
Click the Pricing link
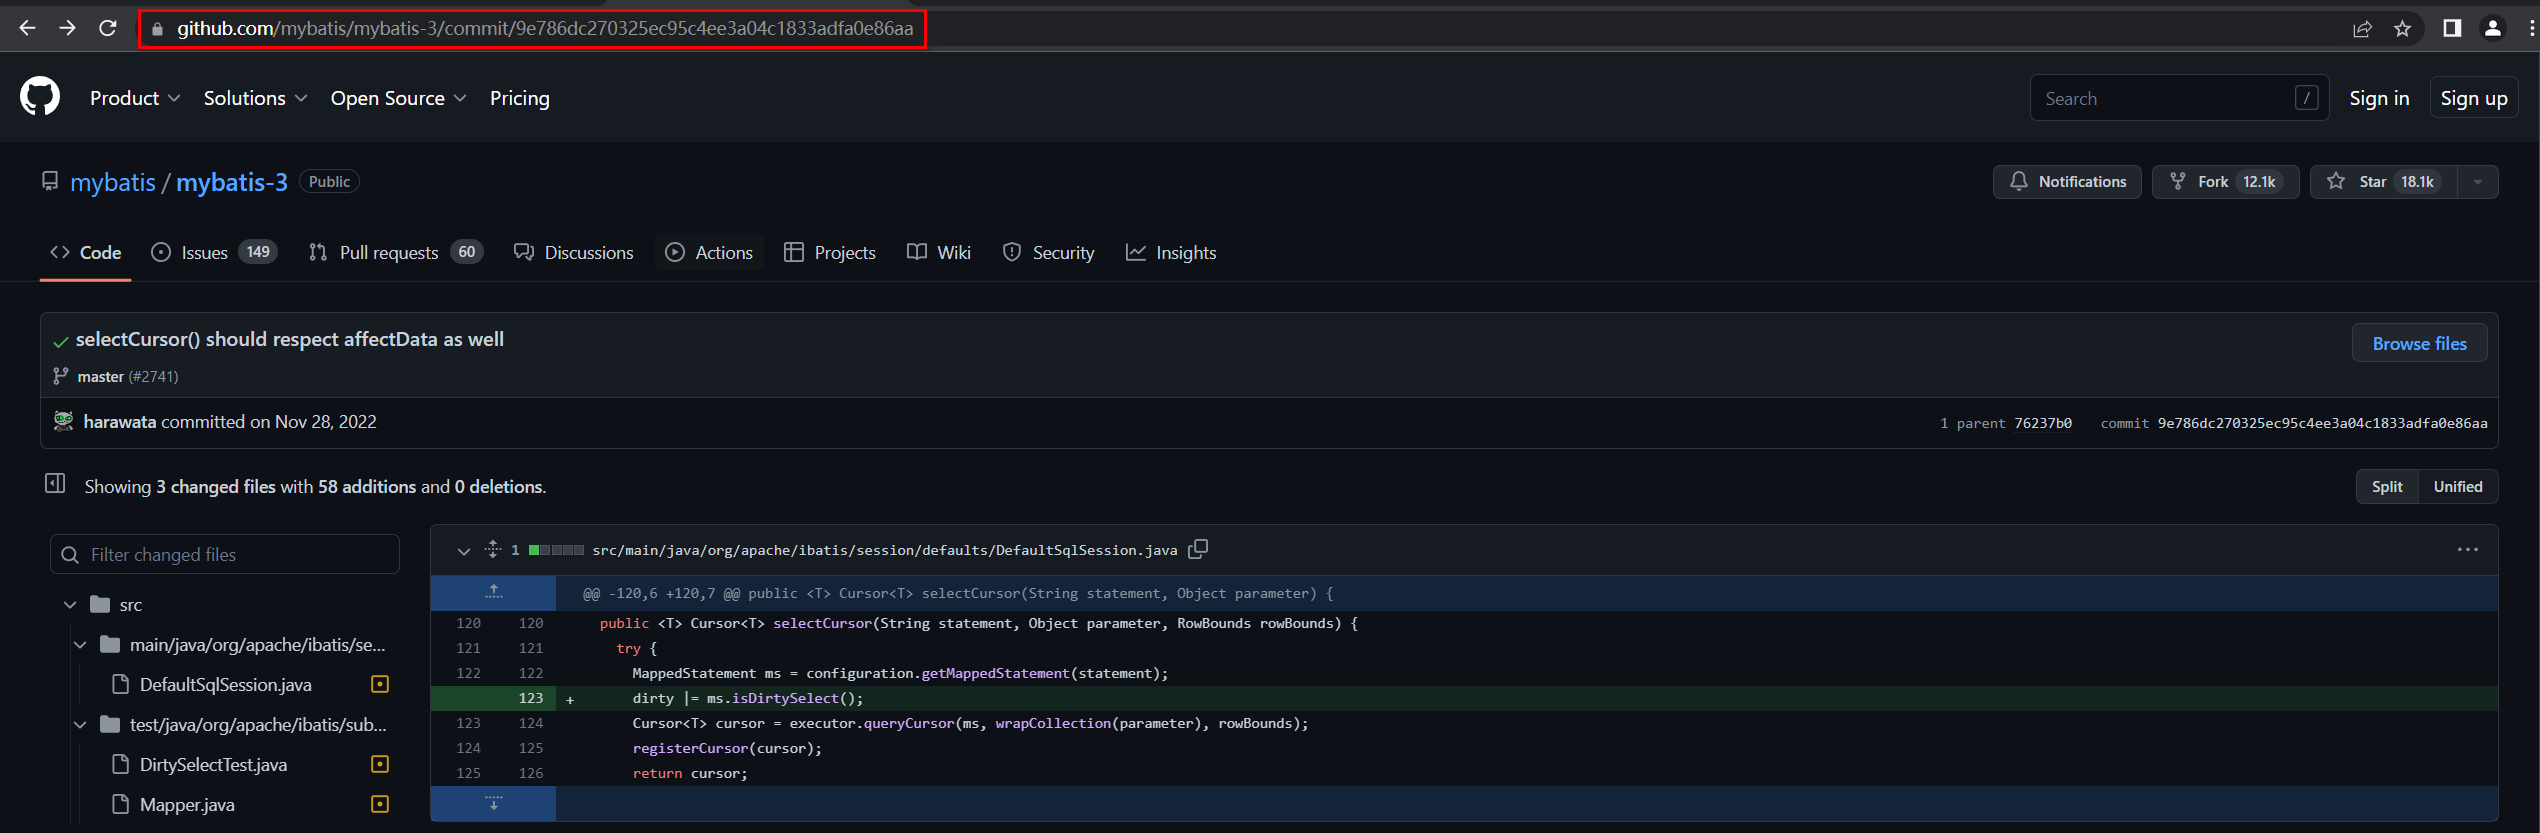[x=520, y=98]
